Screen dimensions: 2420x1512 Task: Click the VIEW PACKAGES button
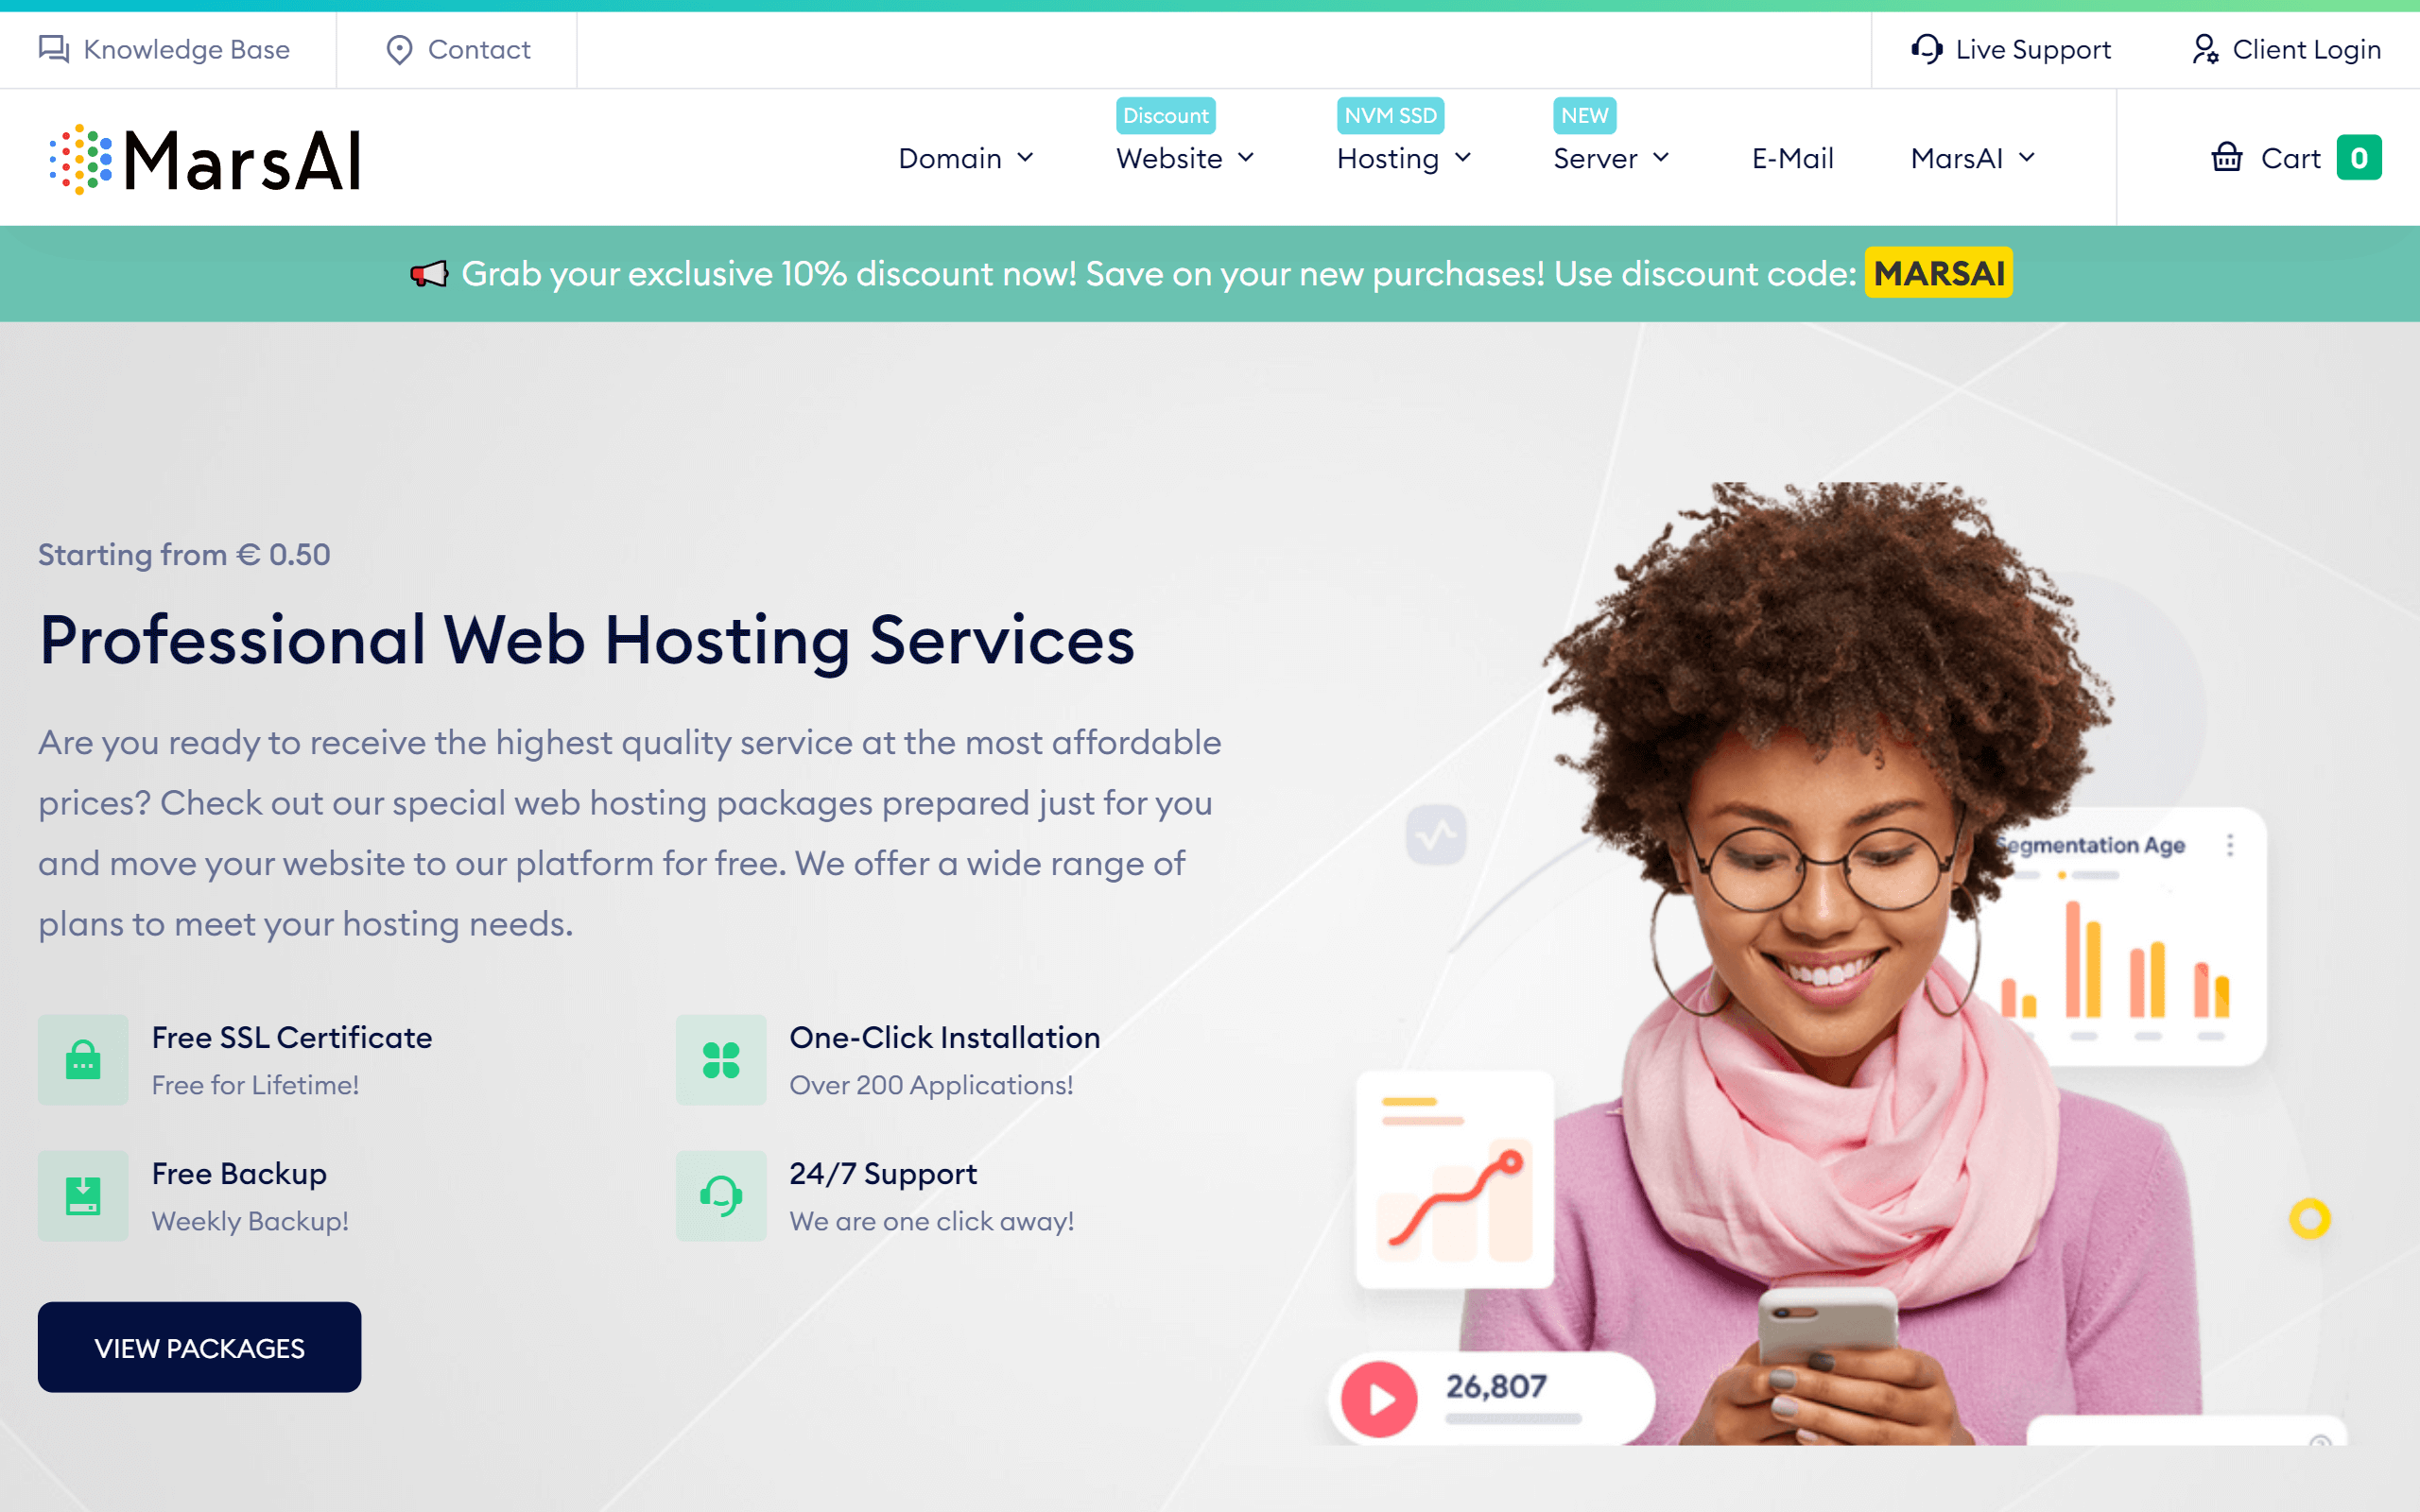[x=200, y=1347]
